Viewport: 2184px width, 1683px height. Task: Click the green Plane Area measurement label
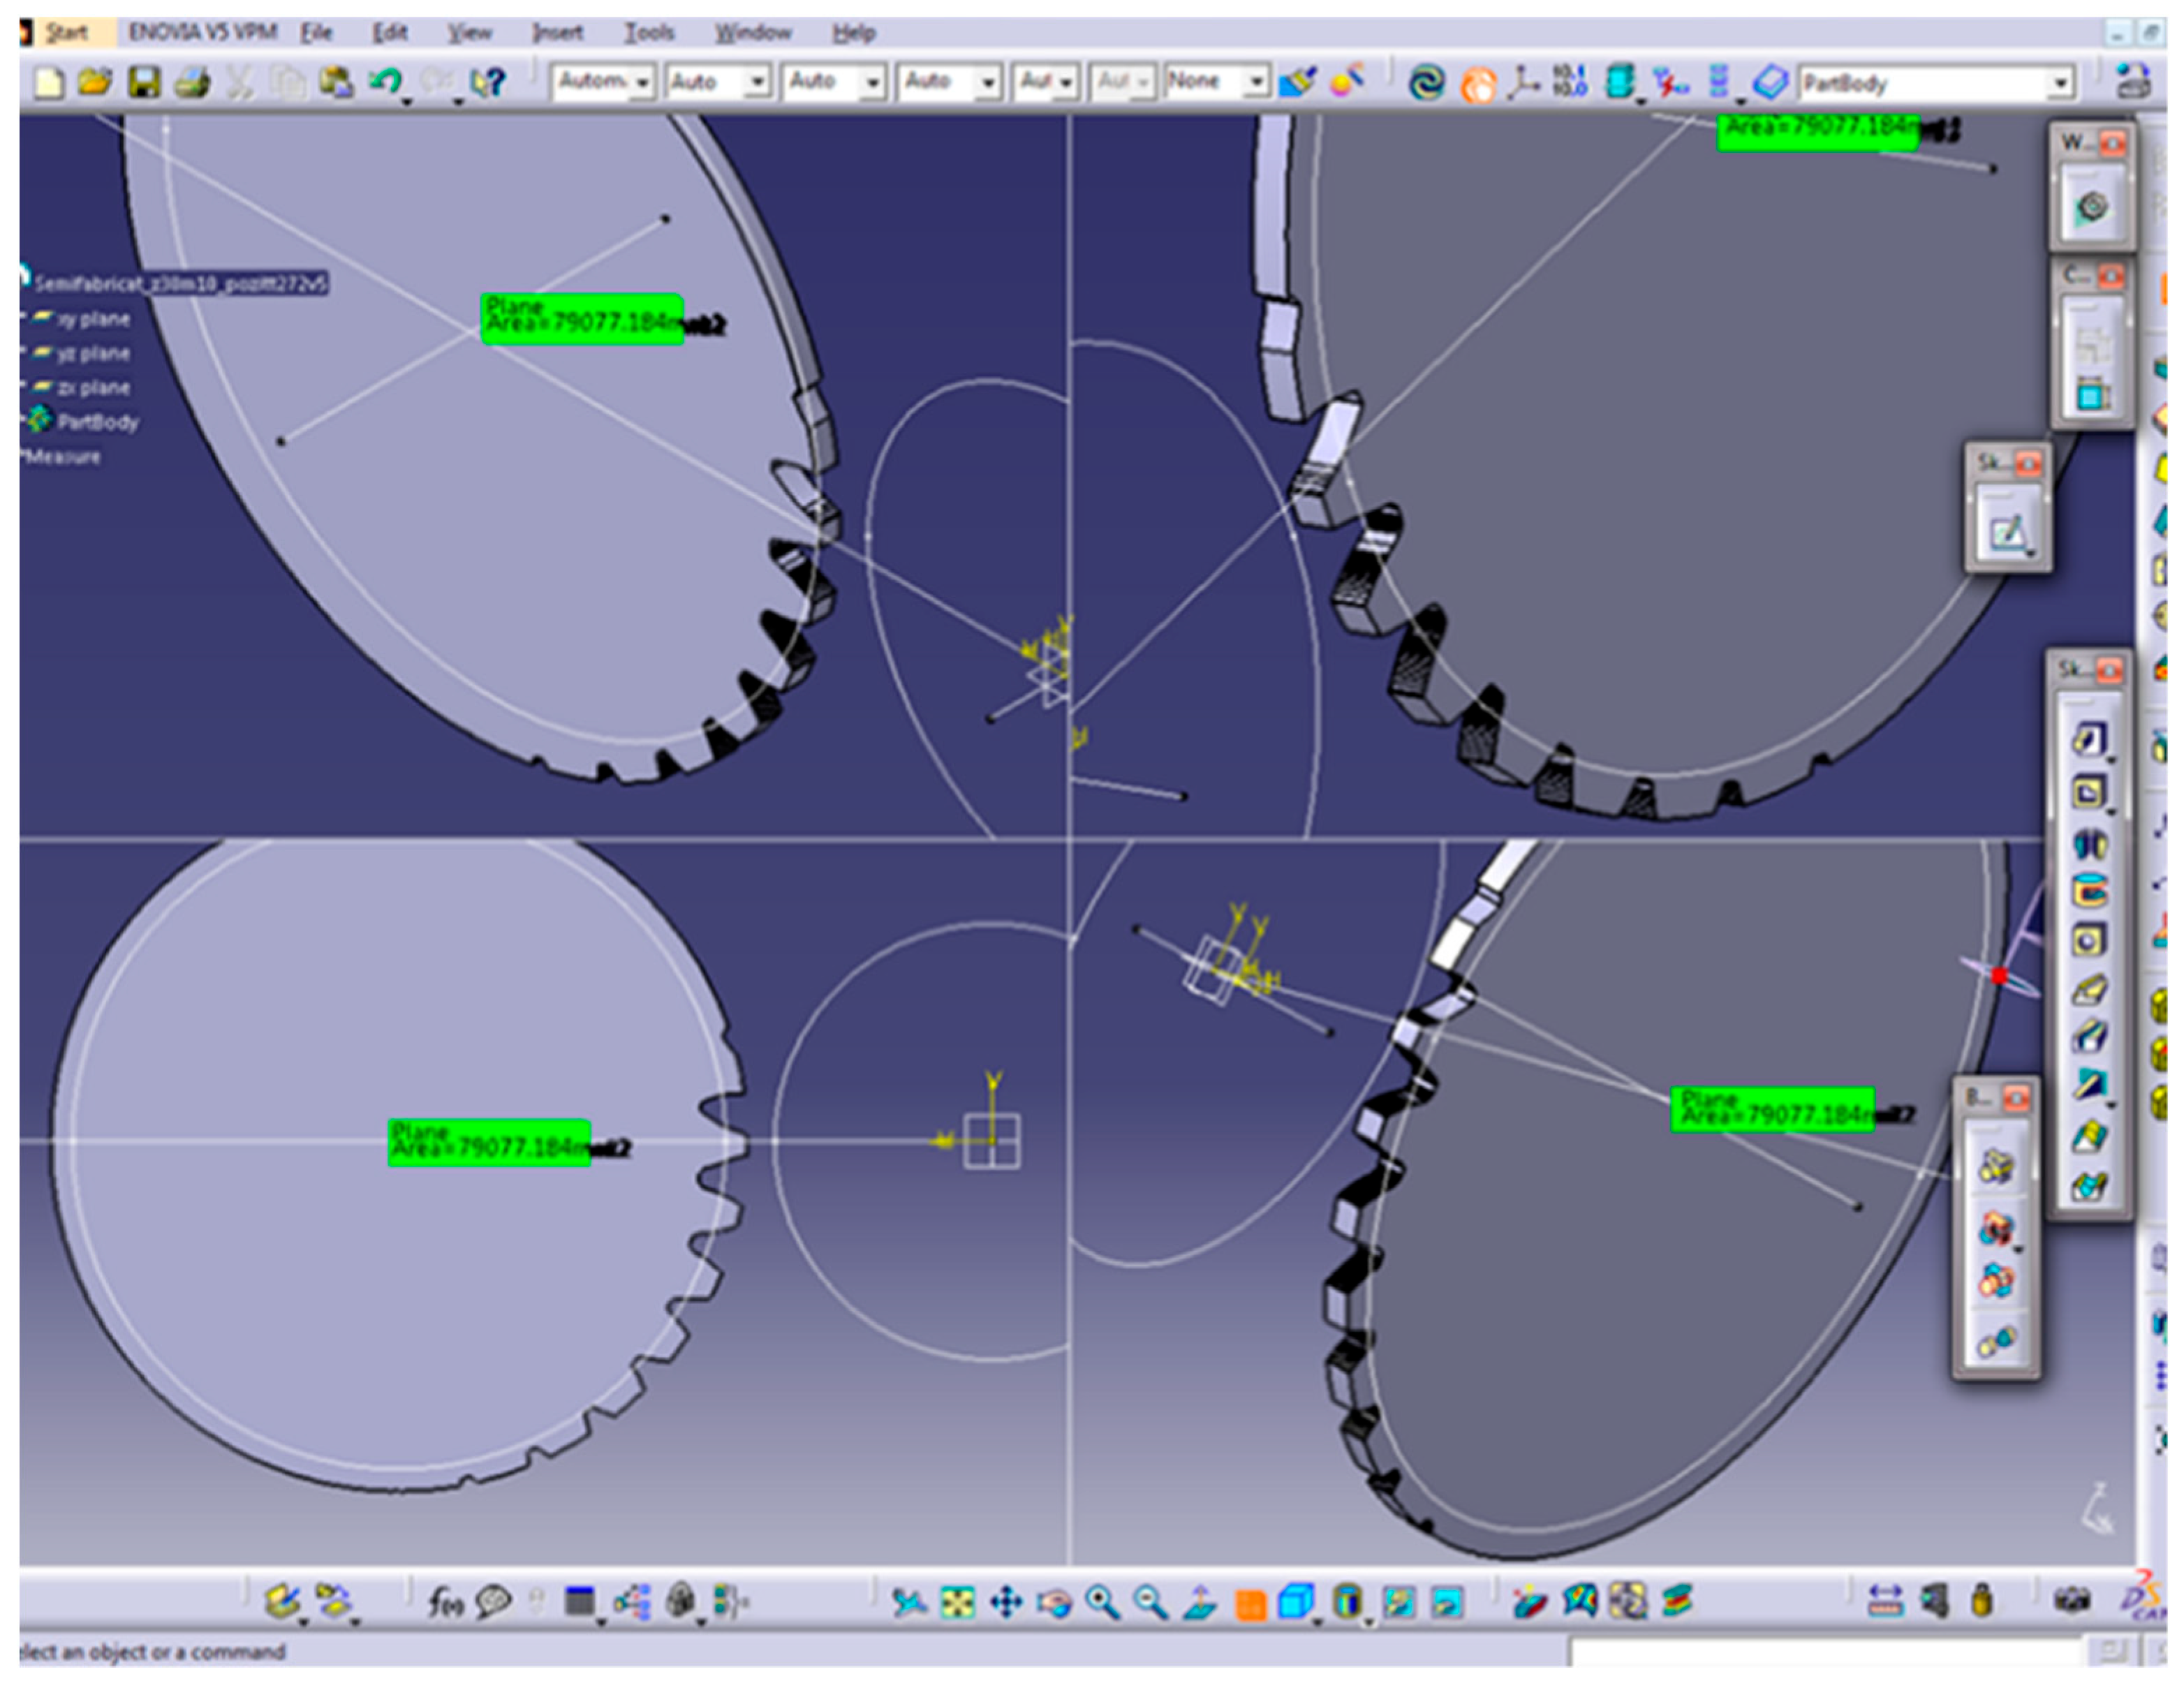point(582,319)
